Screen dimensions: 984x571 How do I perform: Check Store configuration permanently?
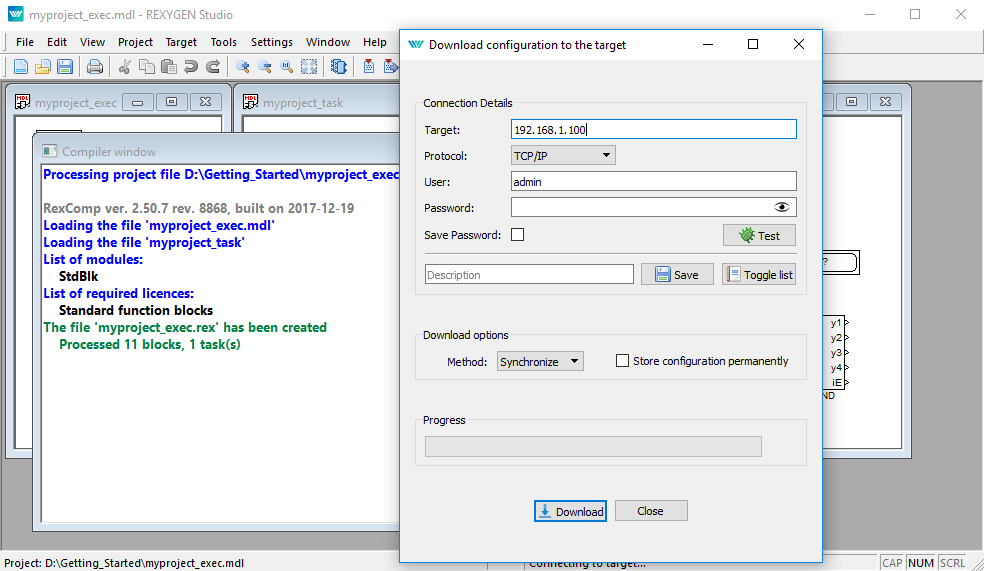tap(622, 361)
